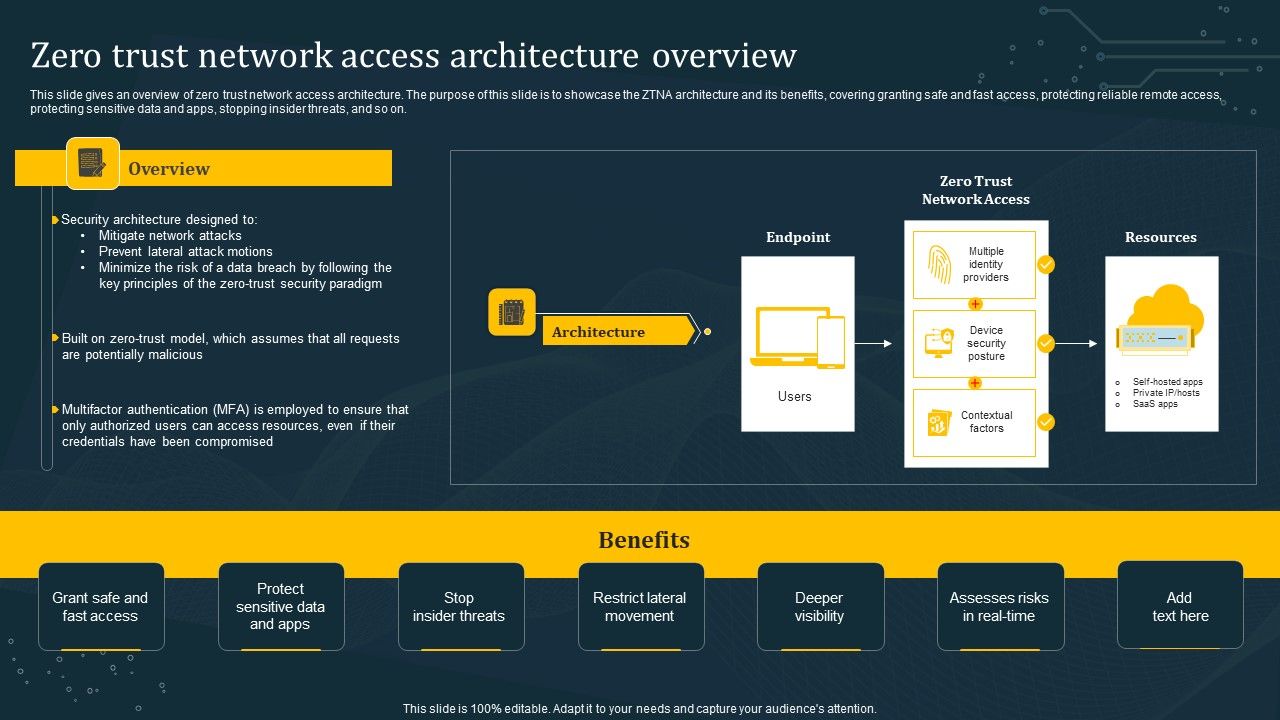Click the Prevent lateral attack motions bullet

(x=185, y=252)
